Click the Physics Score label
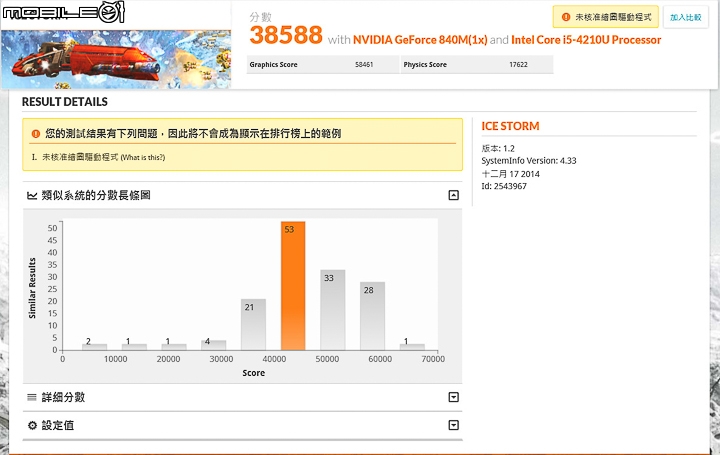Screen dimensions: 720x455 click(425, 65)
